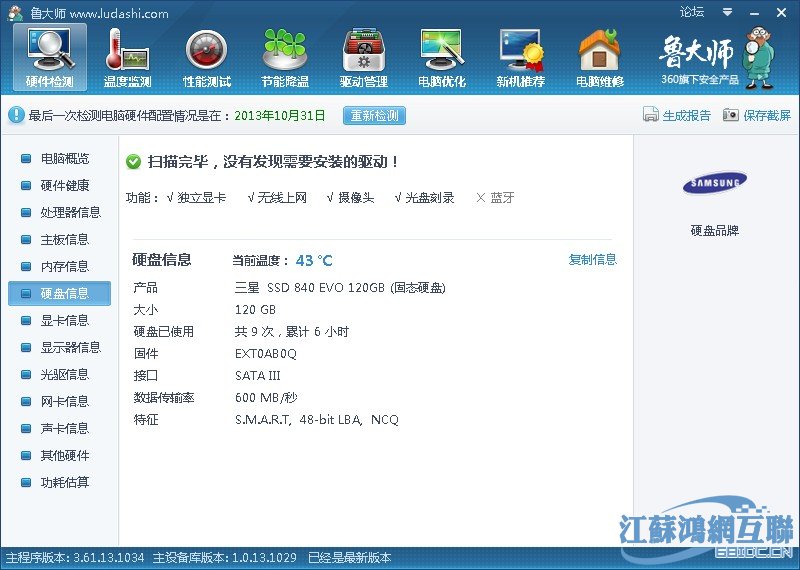The width and height of the screenshot is (800, 570).
Task: Click the info exclamation icon beside 最后一次检测
Action: click(x=16, y=115)
